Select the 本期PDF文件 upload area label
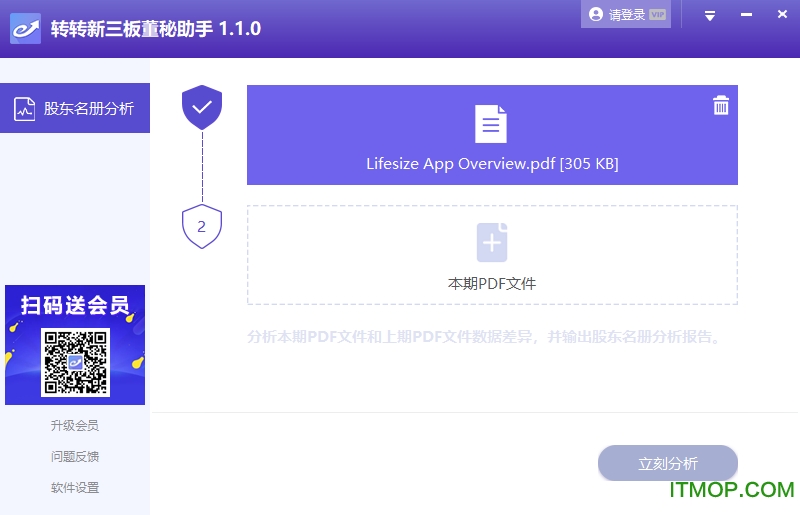 [x=491, y=284]
